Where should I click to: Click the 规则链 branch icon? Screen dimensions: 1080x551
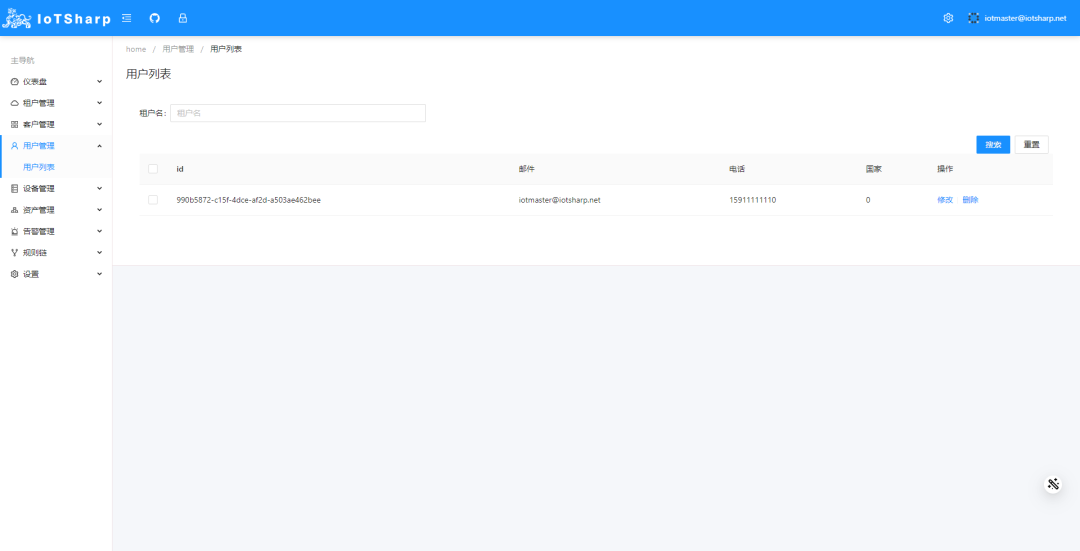click(x=14, y=253)
